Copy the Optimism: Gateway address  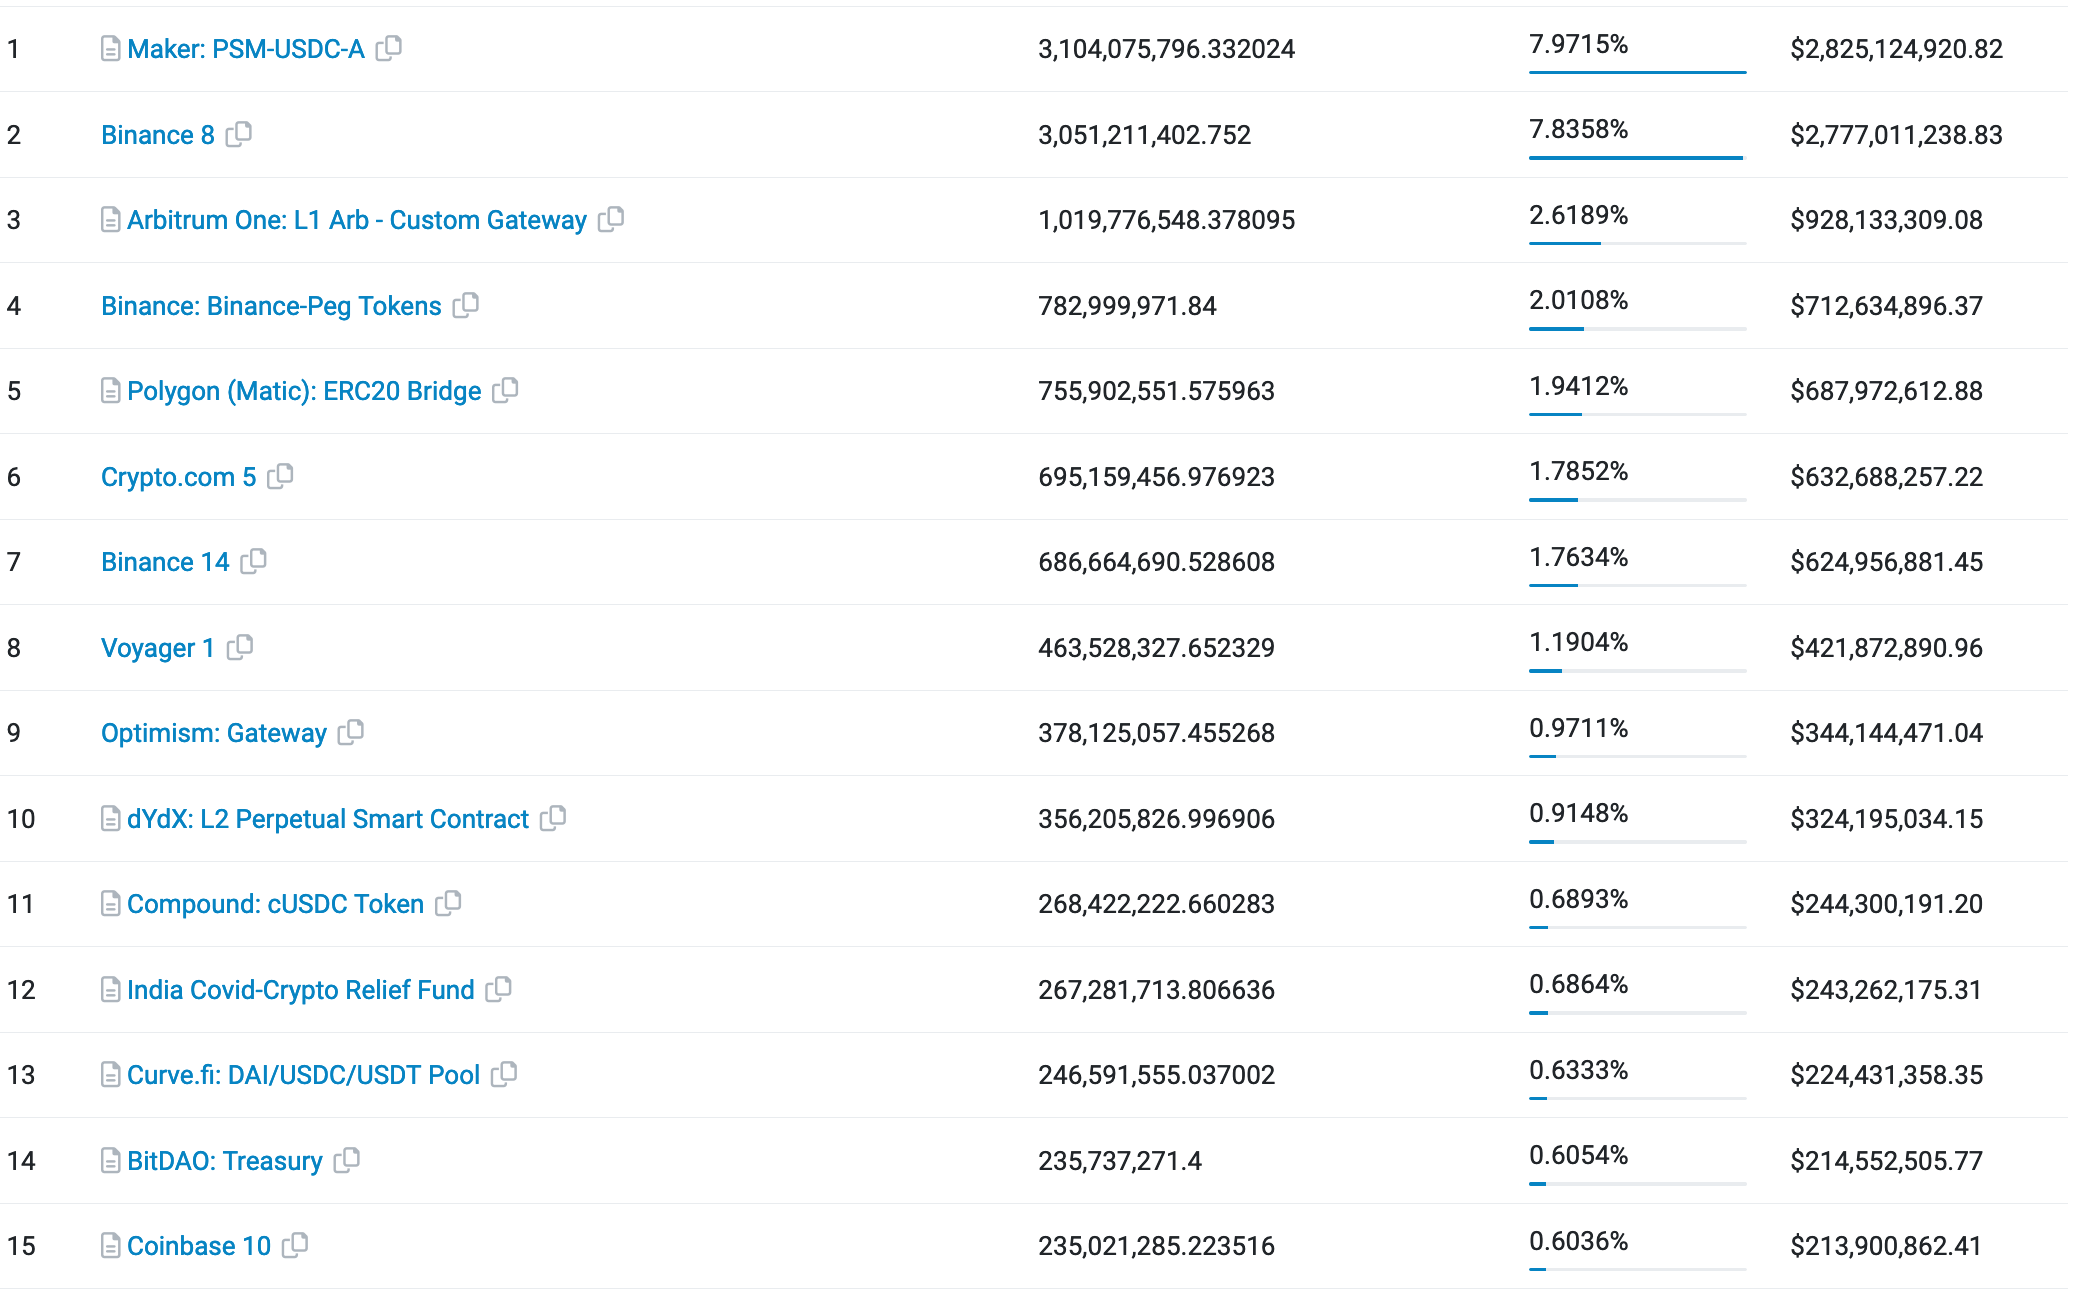351,732
